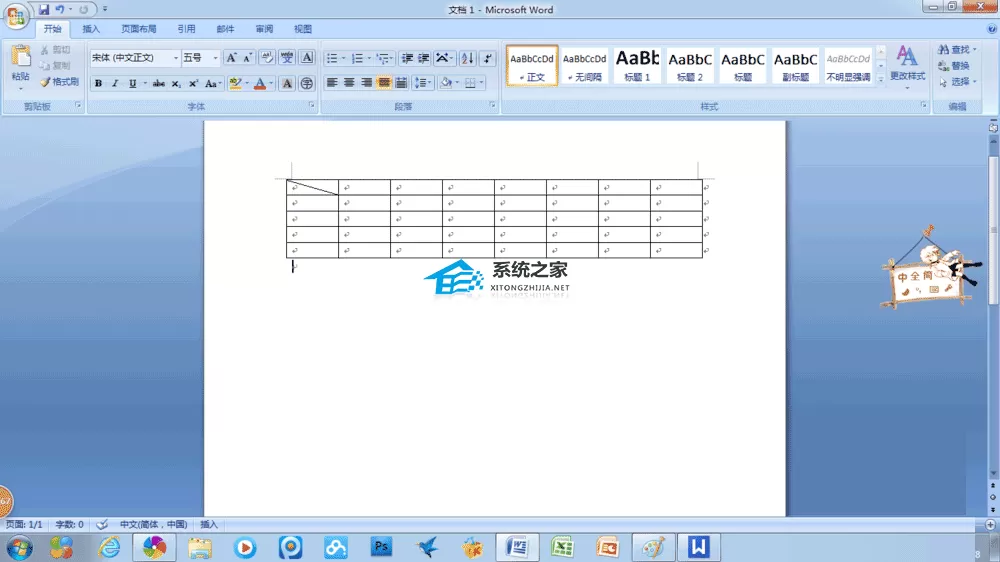Expand the Paragraph dialog launcher
This screenshot has height=562, width=1000.
pyautogui.click(x=492, y=105)
